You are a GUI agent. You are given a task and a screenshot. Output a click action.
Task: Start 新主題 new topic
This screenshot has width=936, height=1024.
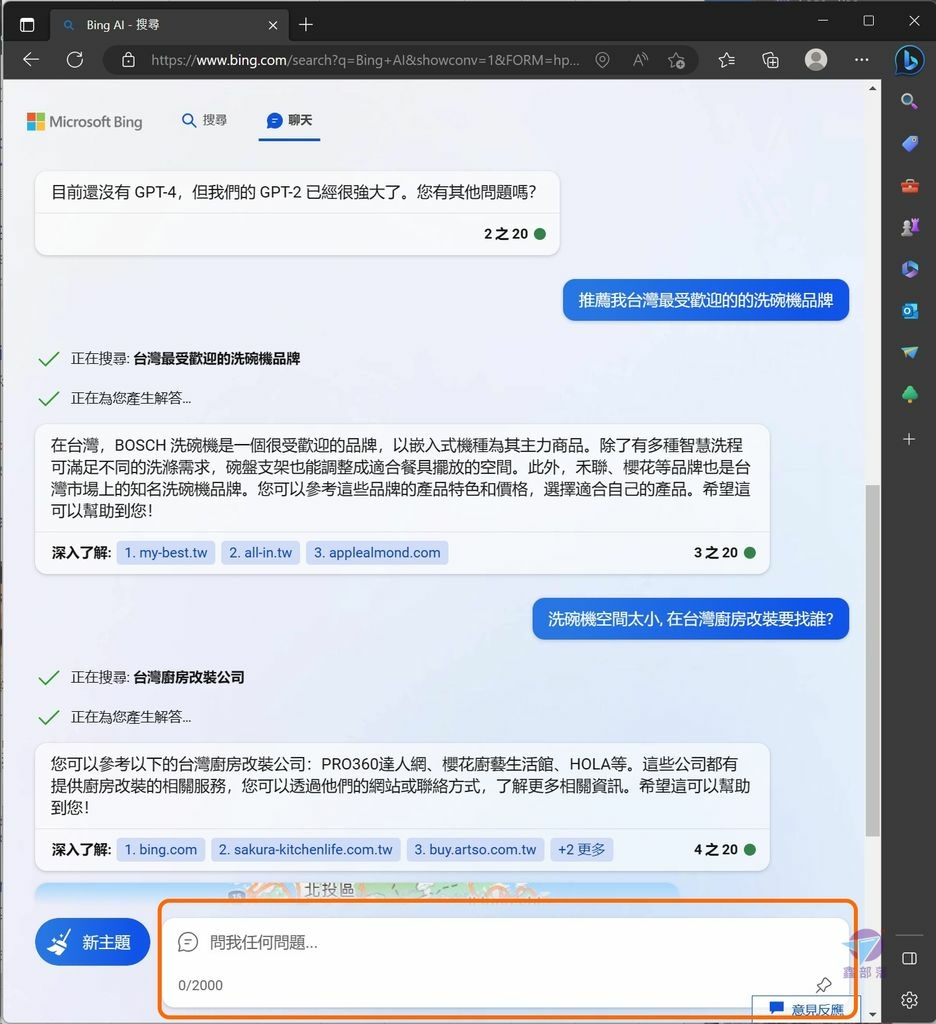coord(93,942)
